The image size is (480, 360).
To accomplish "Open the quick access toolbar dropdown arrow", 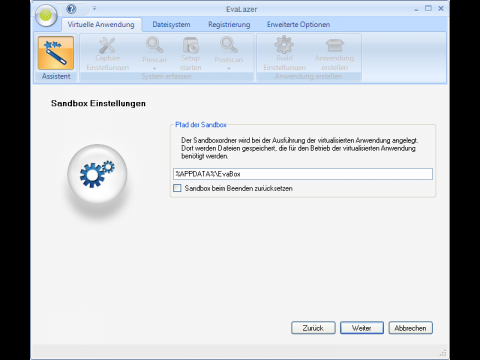I will pyautogui.click(x=94, y=8).
